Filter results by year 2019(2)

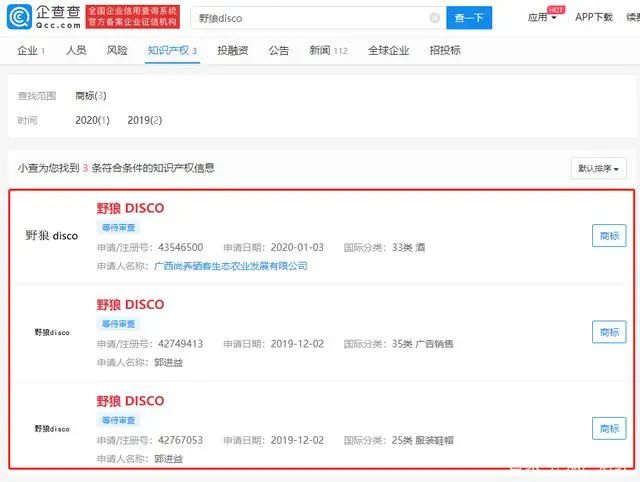click(144, 120)
